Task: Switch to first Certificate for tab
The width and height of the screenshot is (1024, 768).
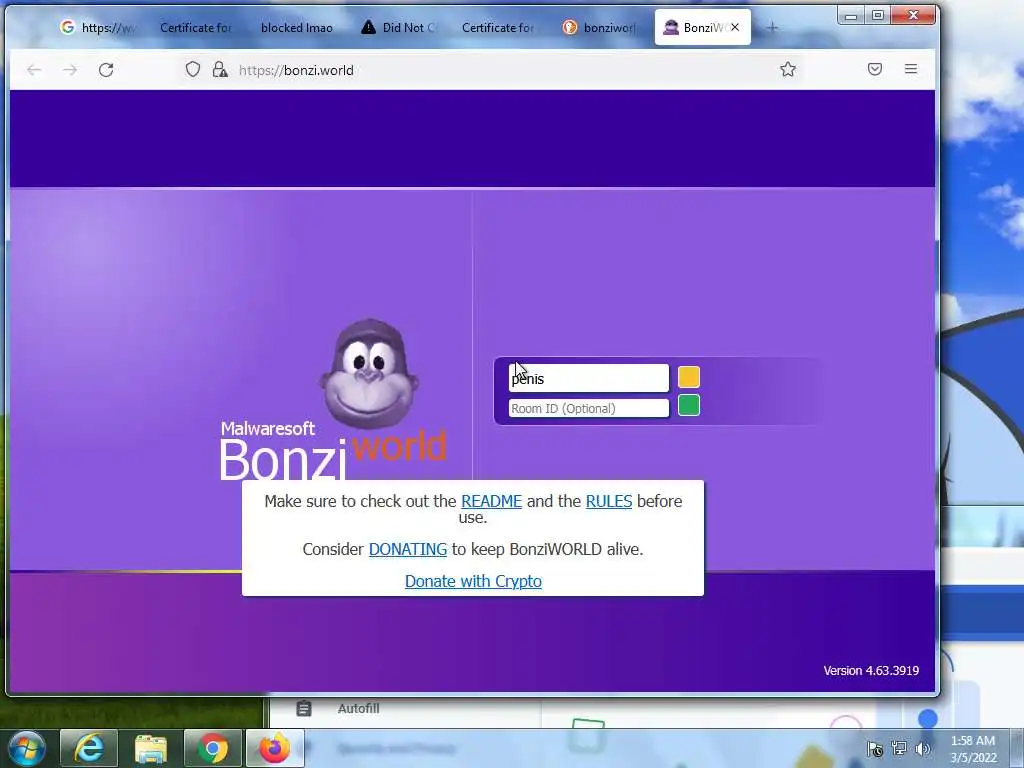Action: pyautogui.click(x=196, y=27)
